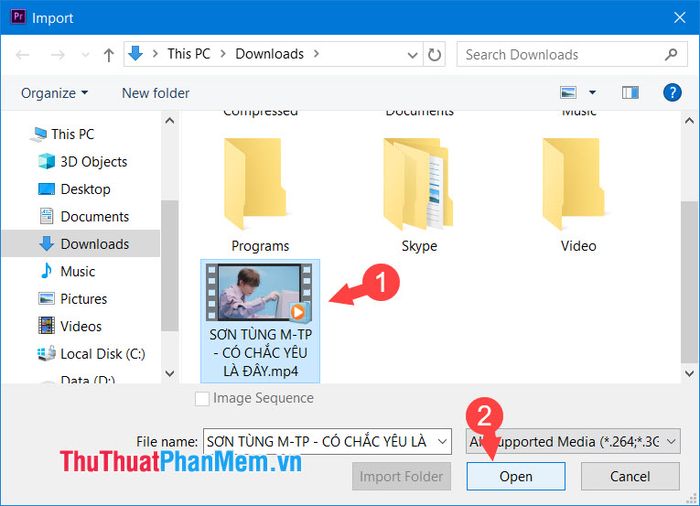Click the Back navigation arrow
700x506 pixels.
pos(22,54)
